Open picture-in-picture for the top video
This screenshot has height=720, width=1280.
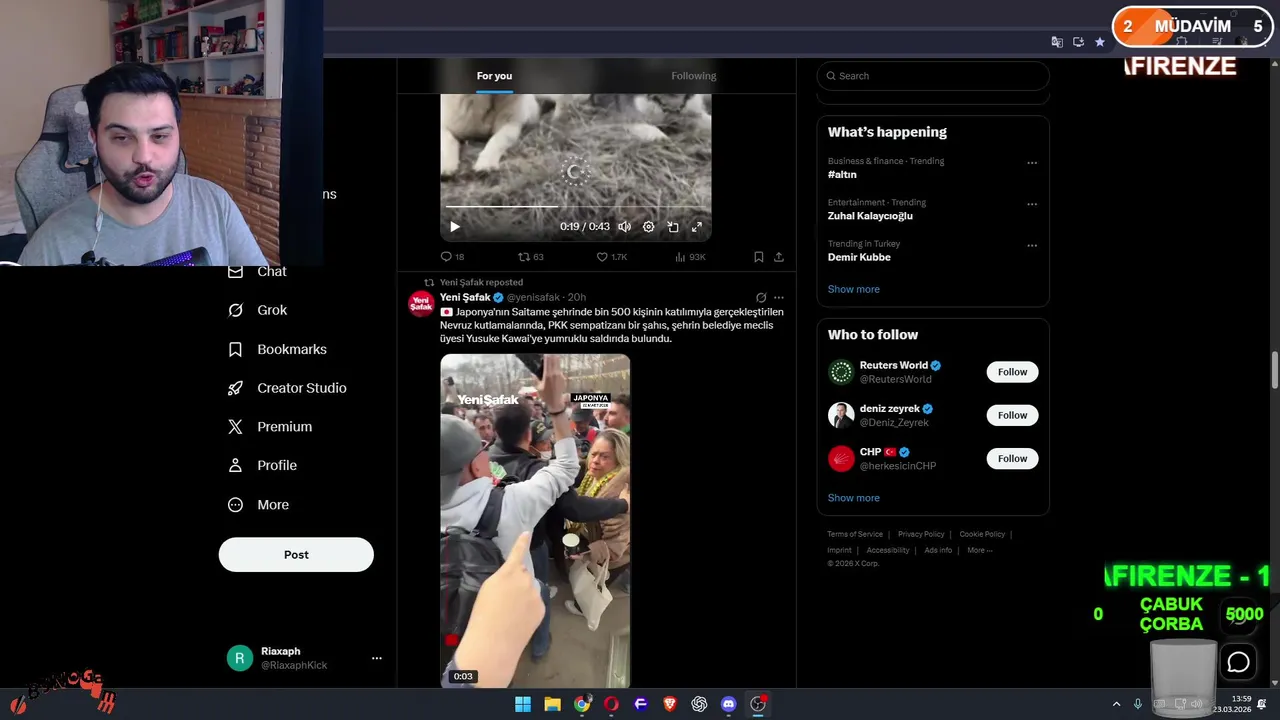[673, 227]
